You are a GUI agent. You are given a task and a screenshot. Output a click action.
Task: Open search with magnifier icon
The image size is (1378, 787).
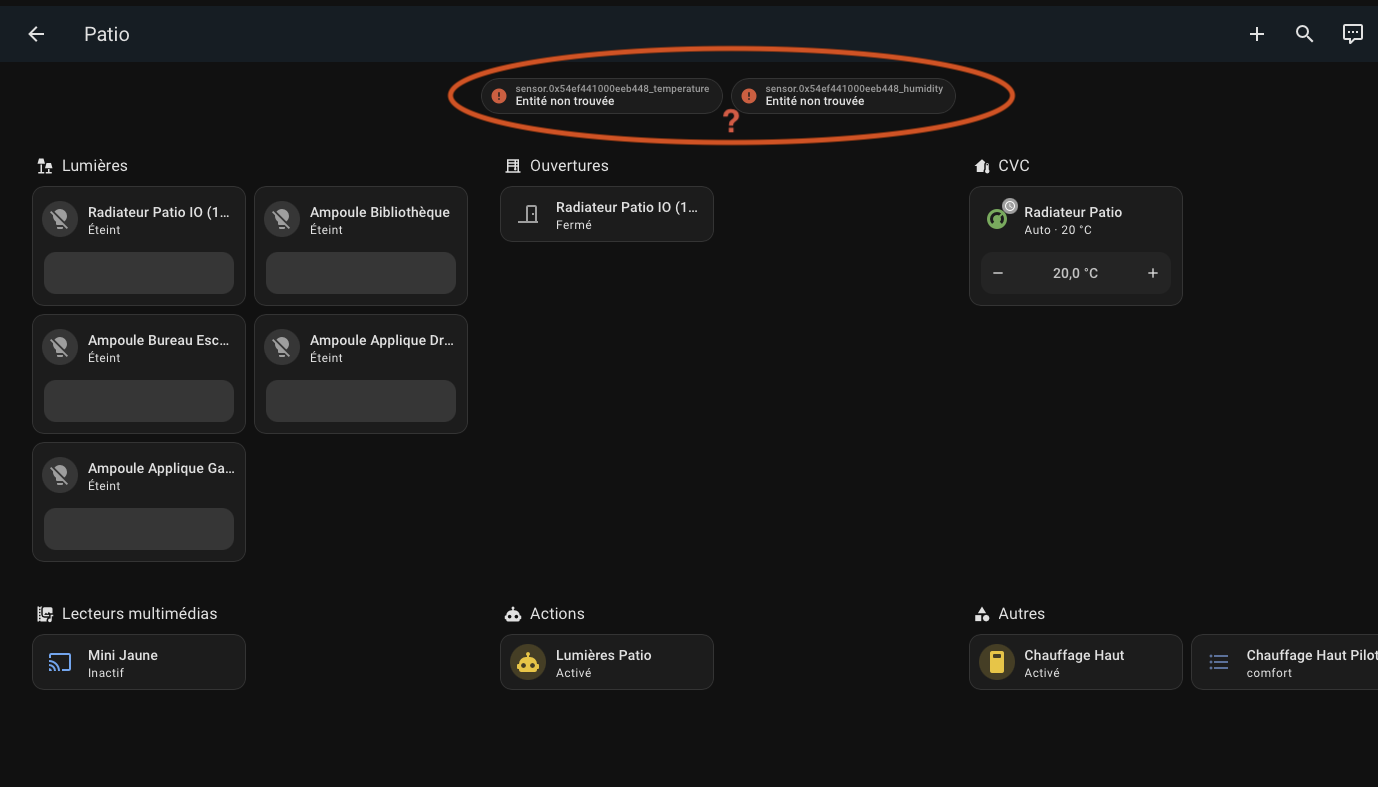click(x=1304, y=34)
